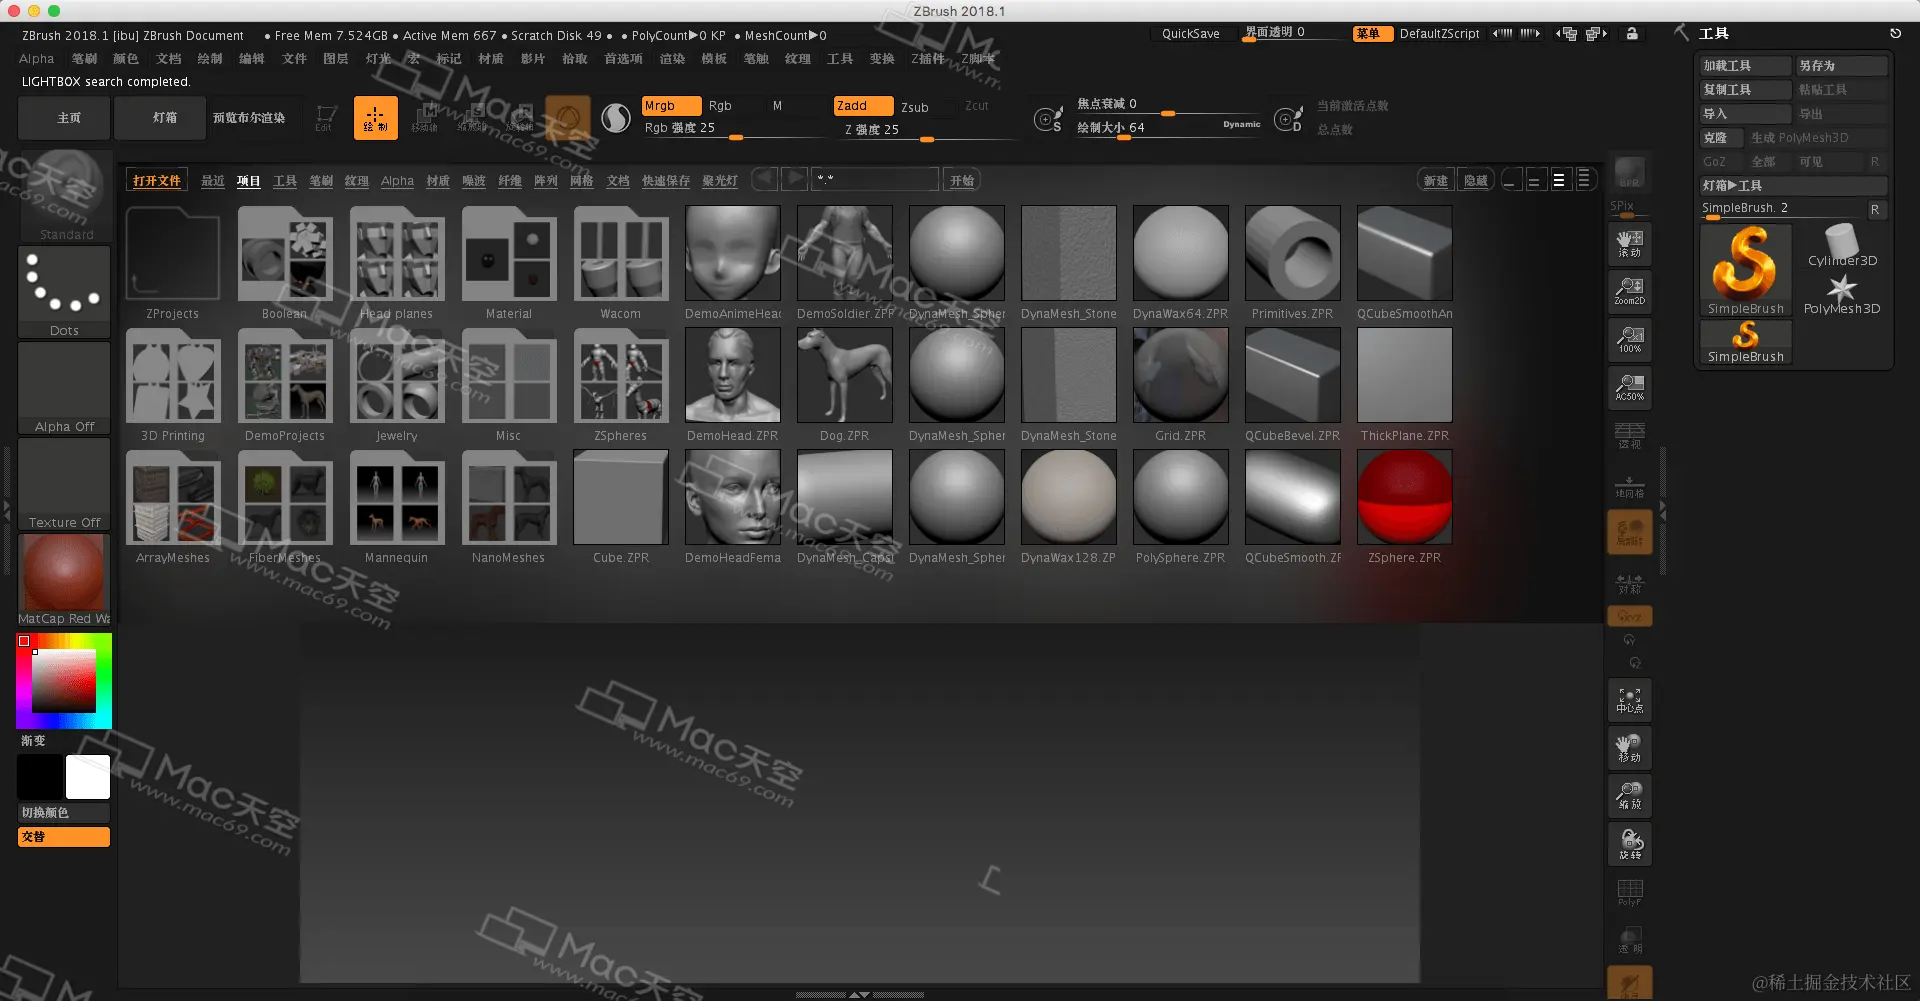Click the lock icon in top bar
This screenshot has height=1001, width=1920.
(x=1632, y=33)
